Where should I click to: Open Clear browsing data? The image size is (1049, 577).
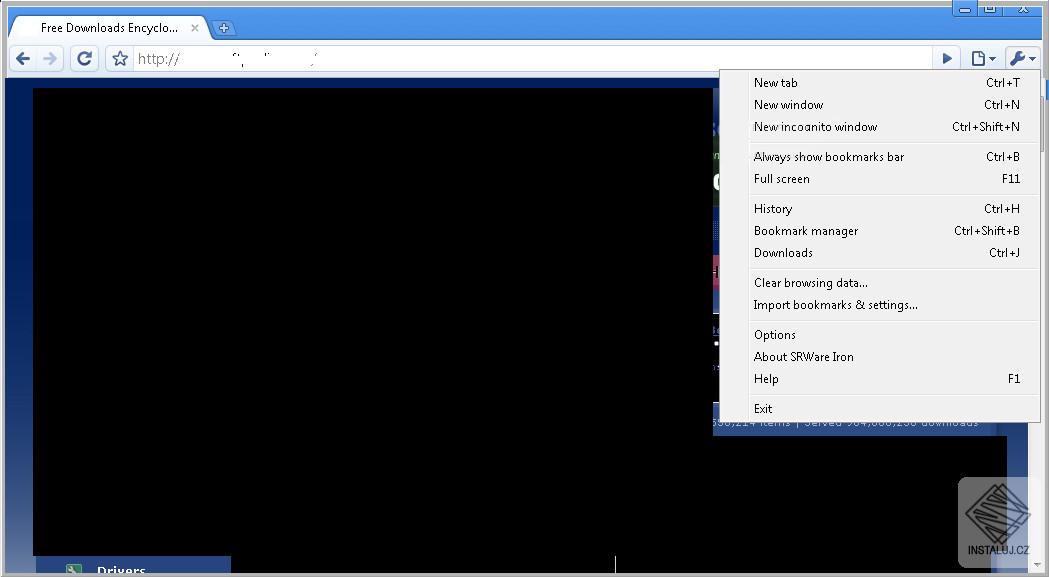(810, 283)
